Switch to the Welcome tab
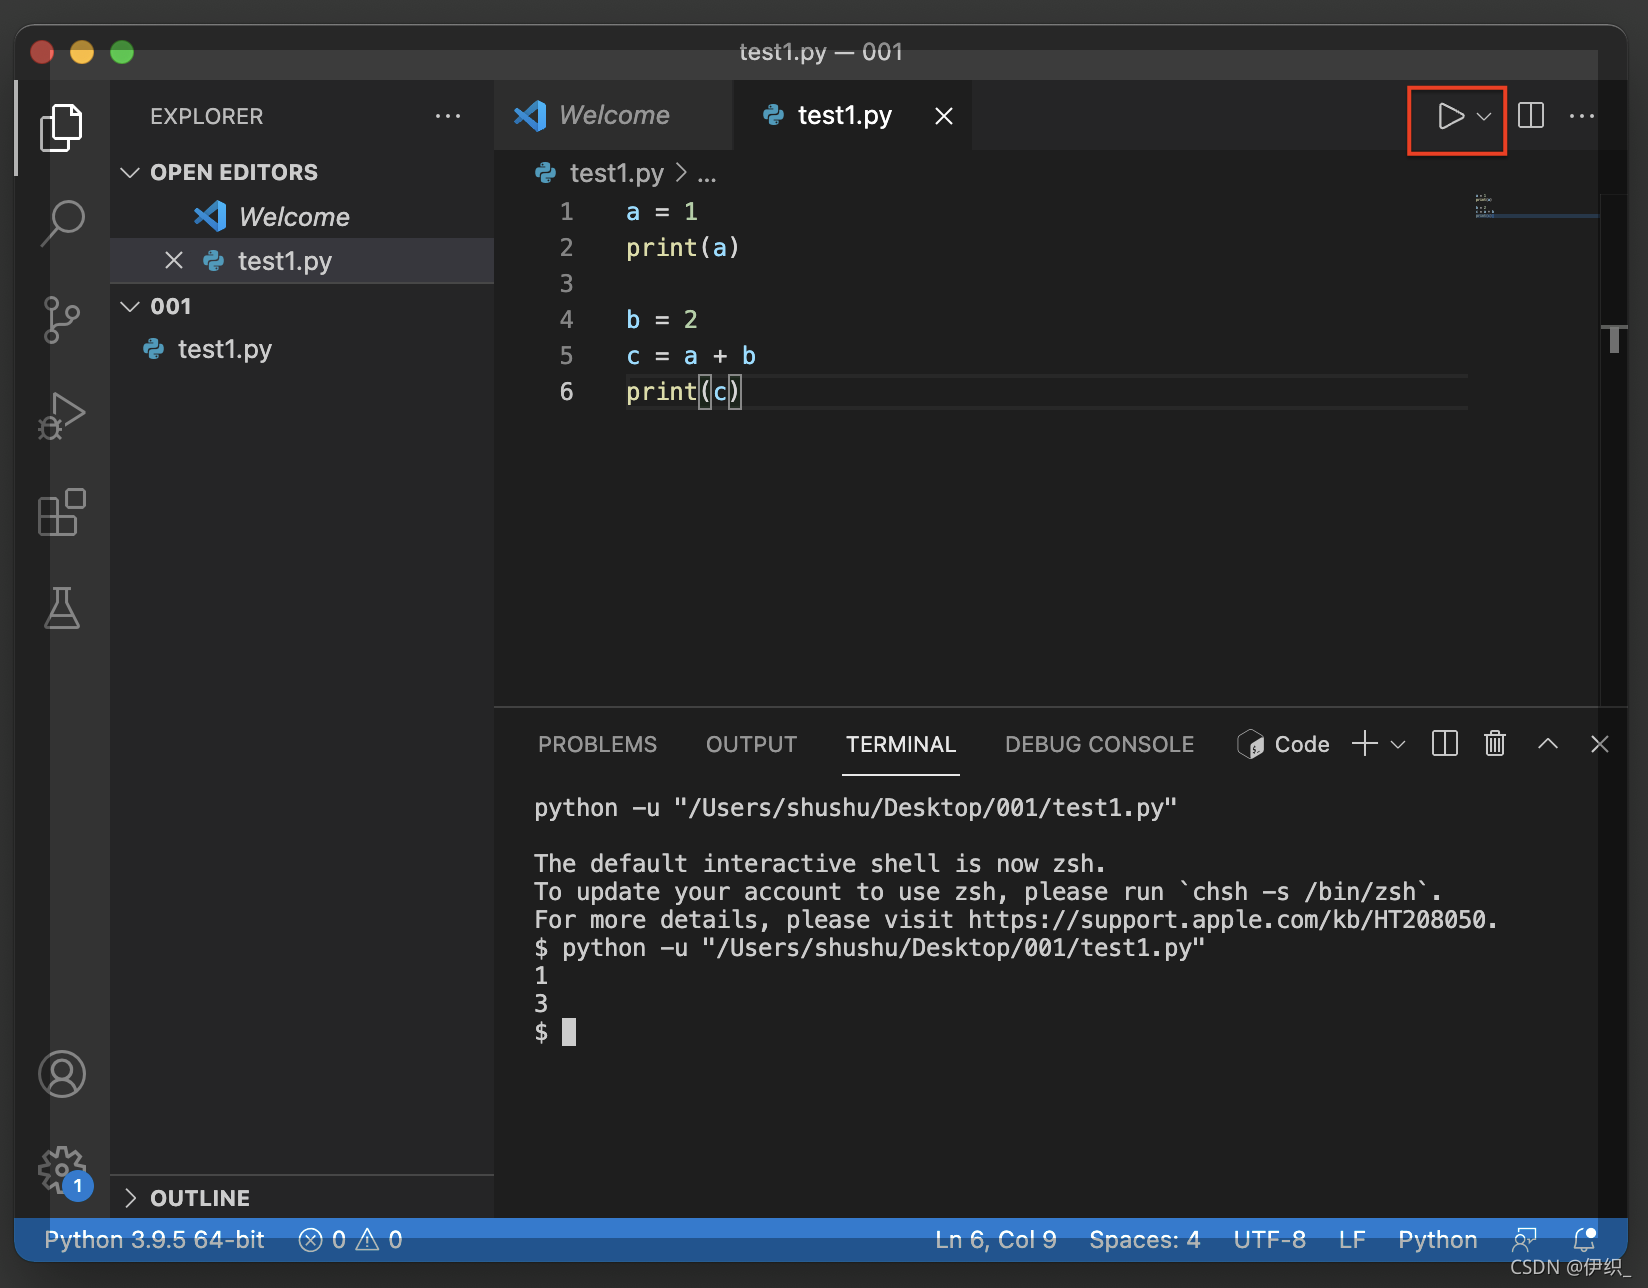Screen dimensions: 1648x1288 [x=613, y=116]
